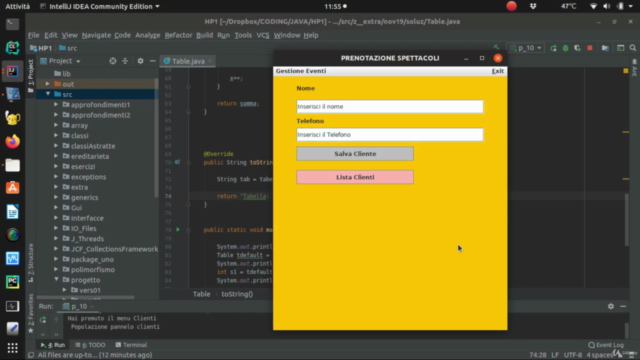Run with coverage icon in toolbar

tap(577, 48)
